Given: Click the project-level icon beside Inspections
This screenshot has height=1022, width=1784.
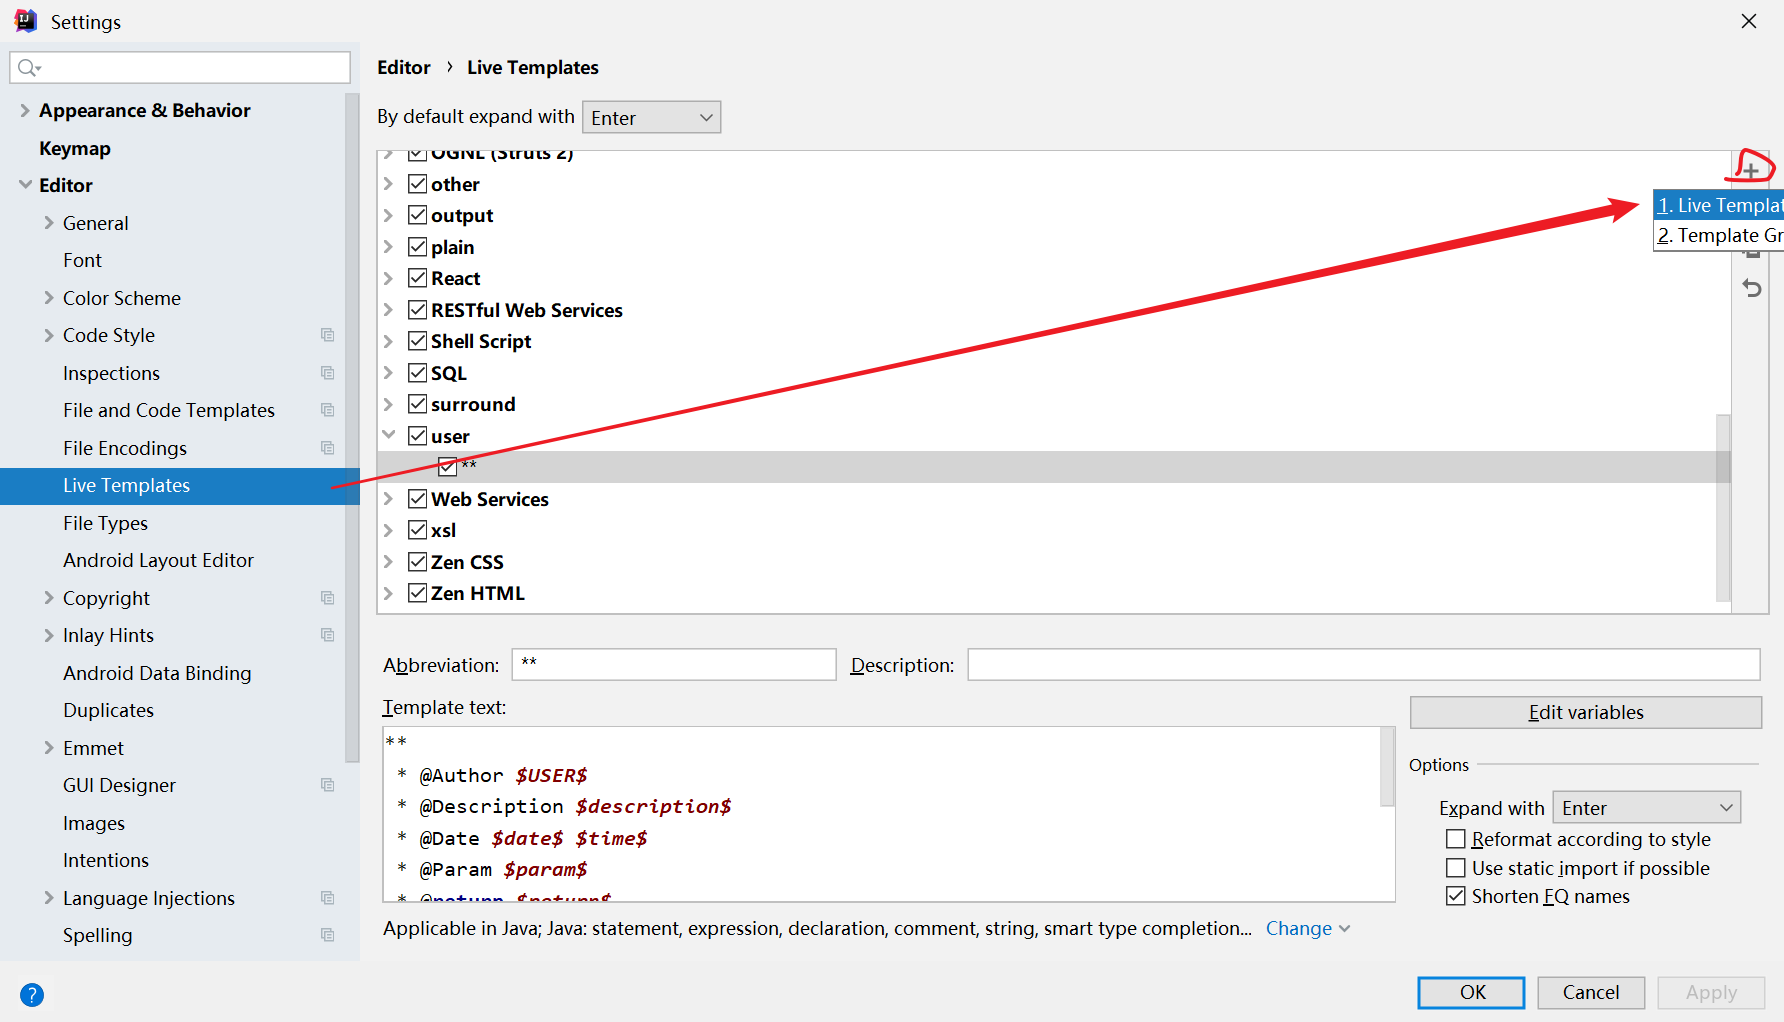Looking at the screenshot, I should pos(327,373).
